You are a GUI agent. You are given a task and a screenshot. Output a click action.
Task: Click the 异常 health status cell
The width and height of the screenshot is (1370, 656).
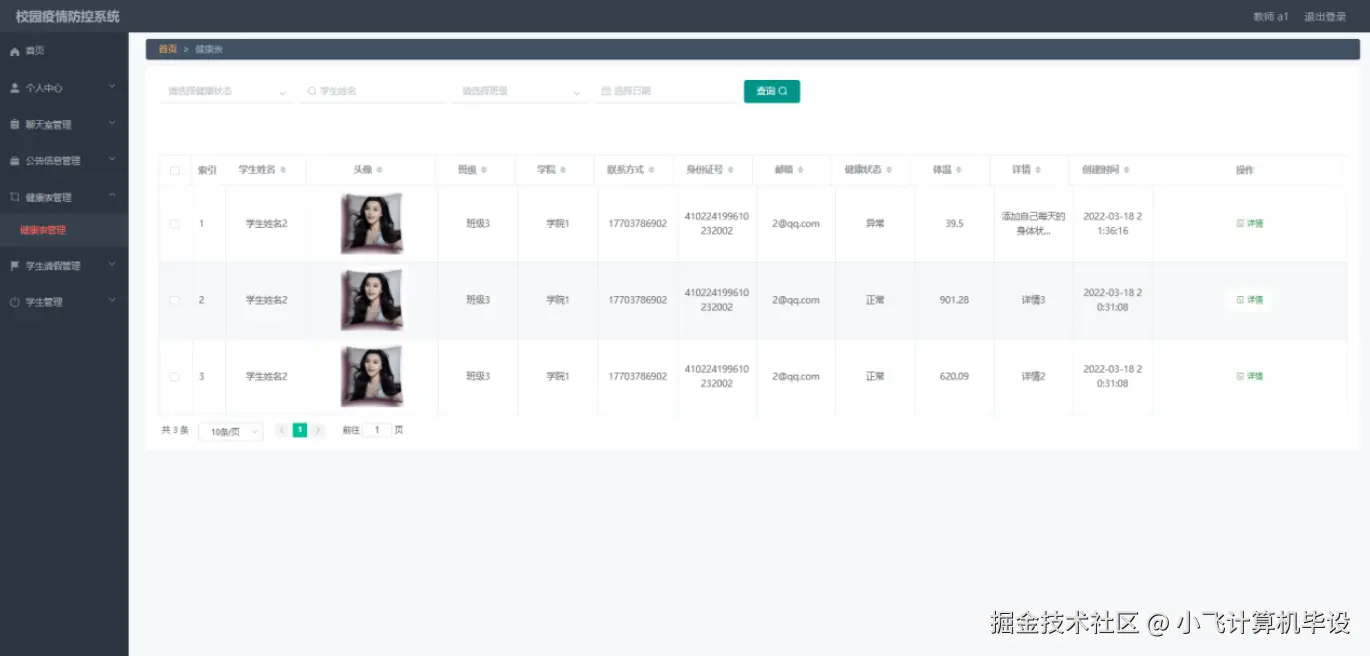click(875, 224)
